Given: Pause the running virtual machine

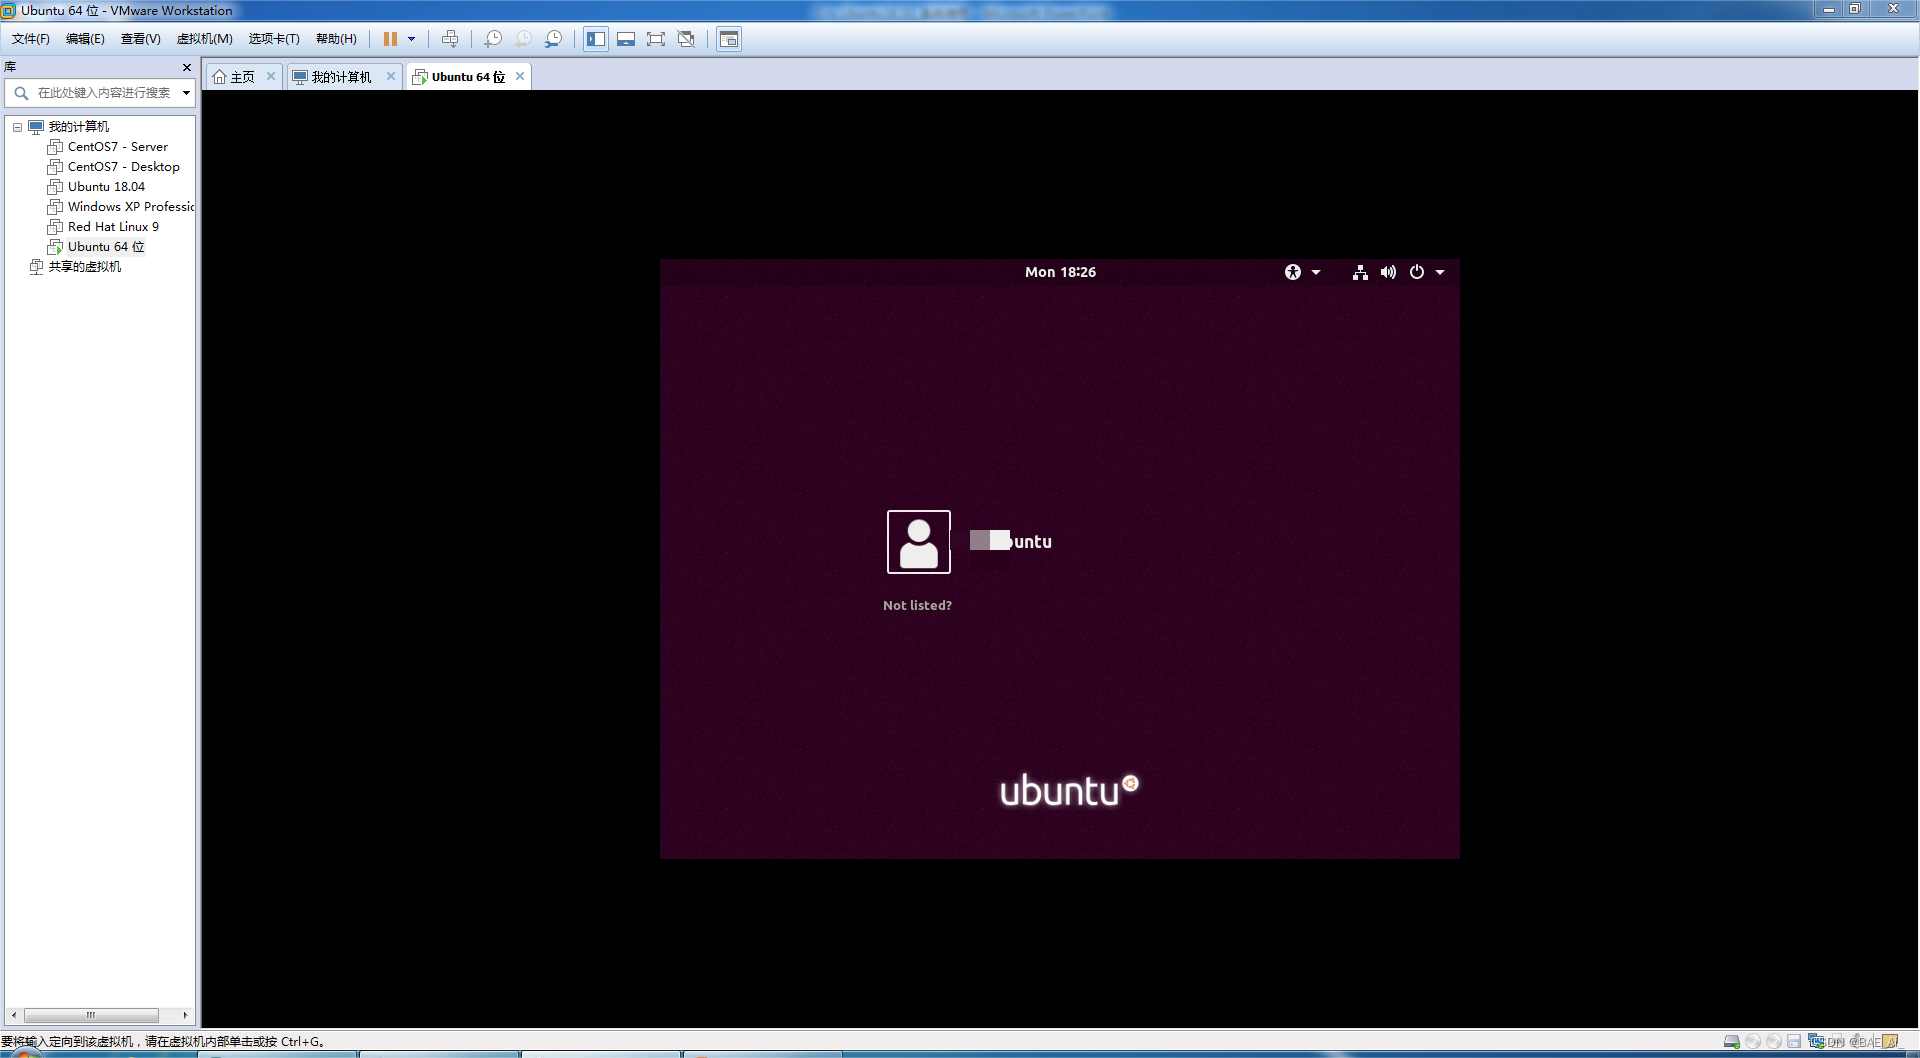Looking at the screenshot, I should tap(390, 39).
